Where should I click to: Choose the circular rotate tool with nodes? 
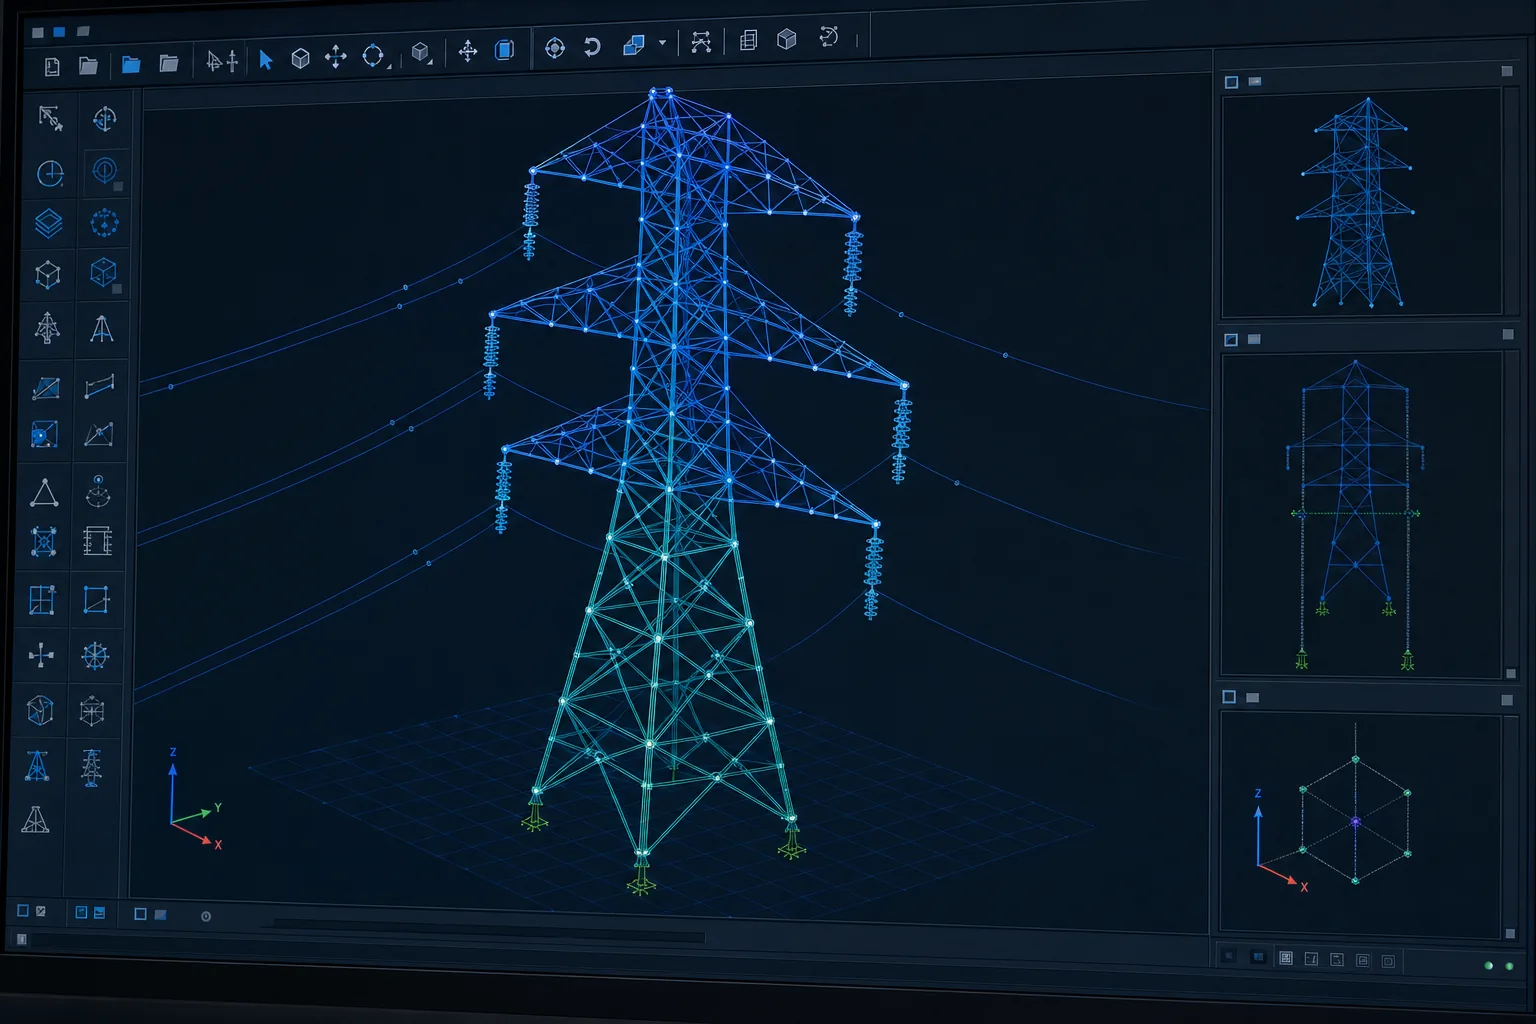coord(373,56)
